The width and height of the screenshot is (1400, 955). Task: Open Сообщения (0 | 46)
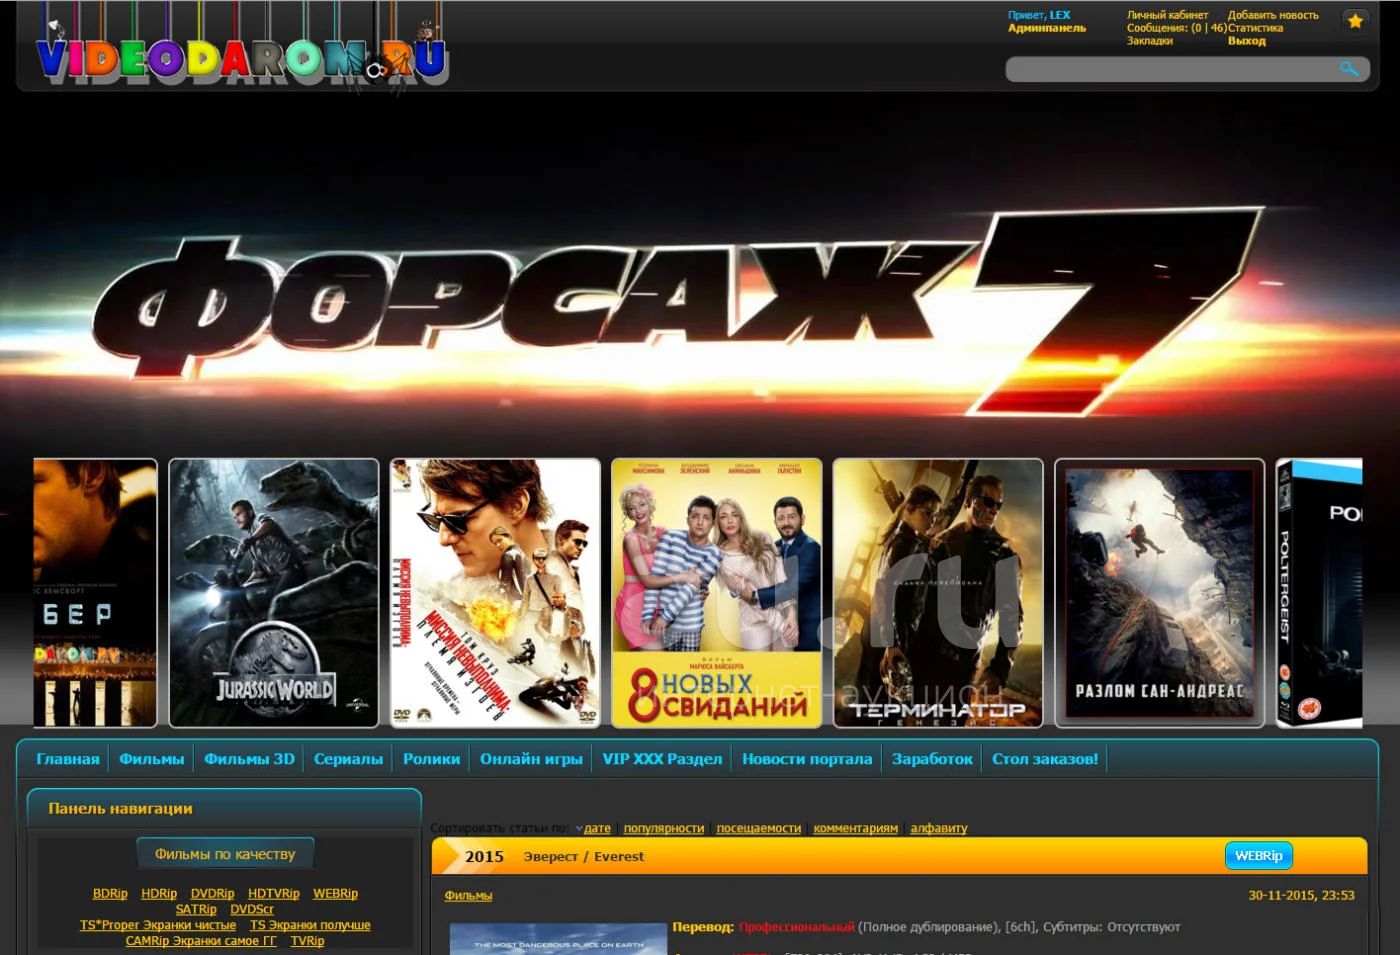click(x=1177, y=28)
